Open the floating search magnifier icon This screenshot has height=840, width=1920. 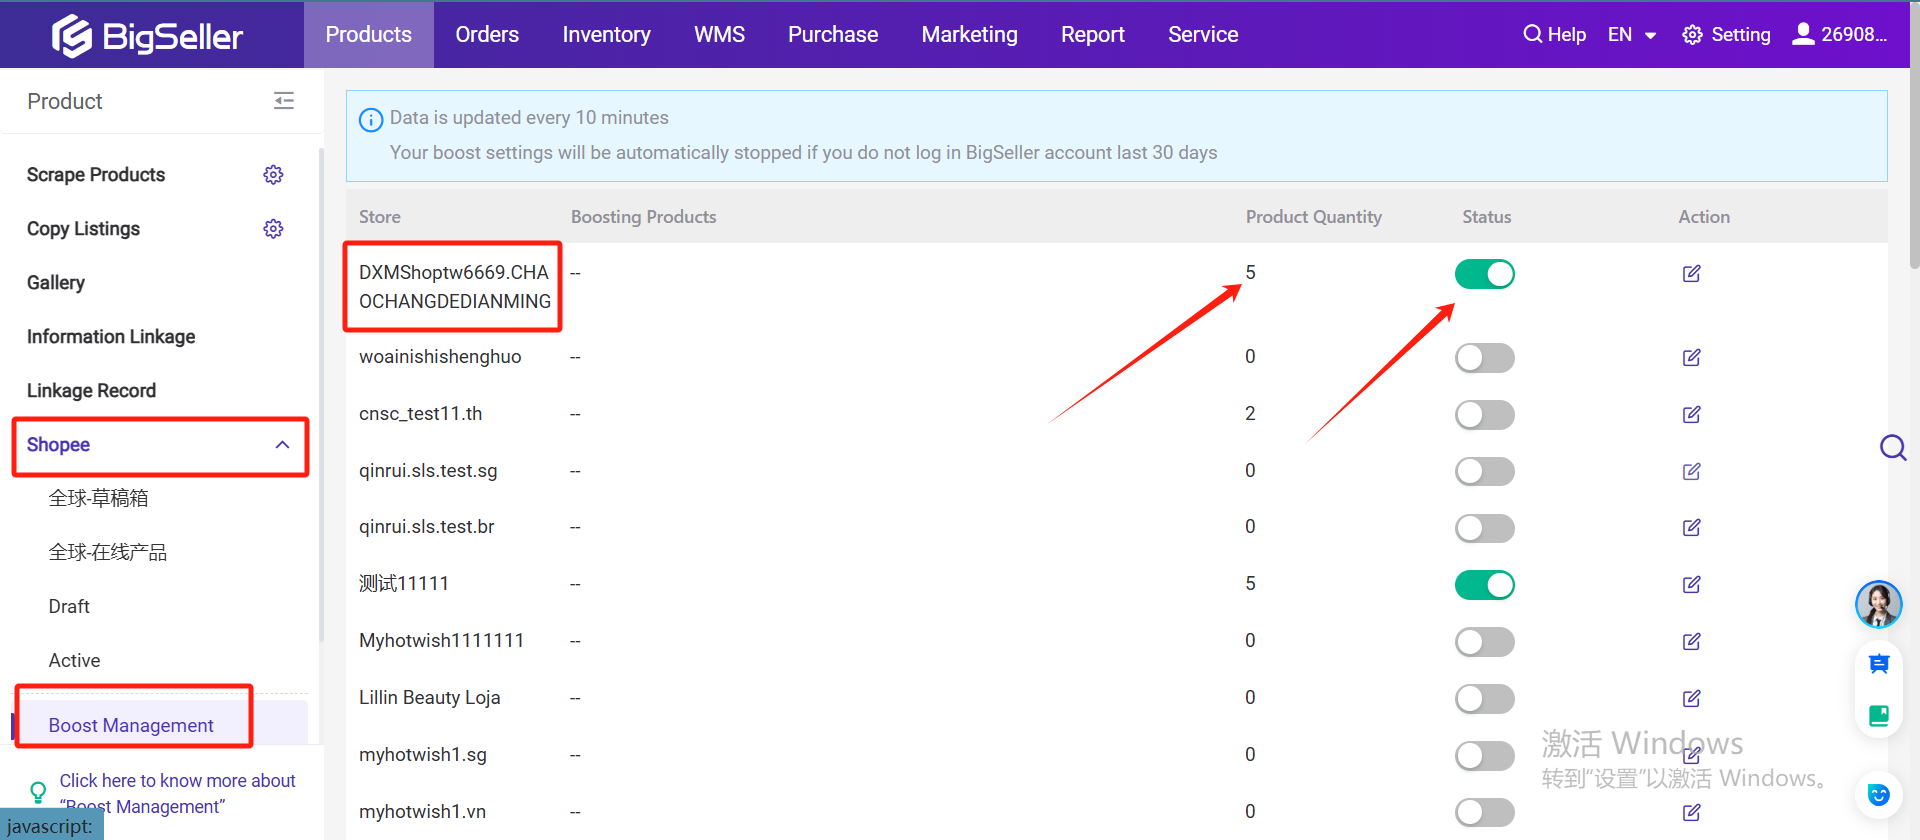click(x=1892, y=447)
